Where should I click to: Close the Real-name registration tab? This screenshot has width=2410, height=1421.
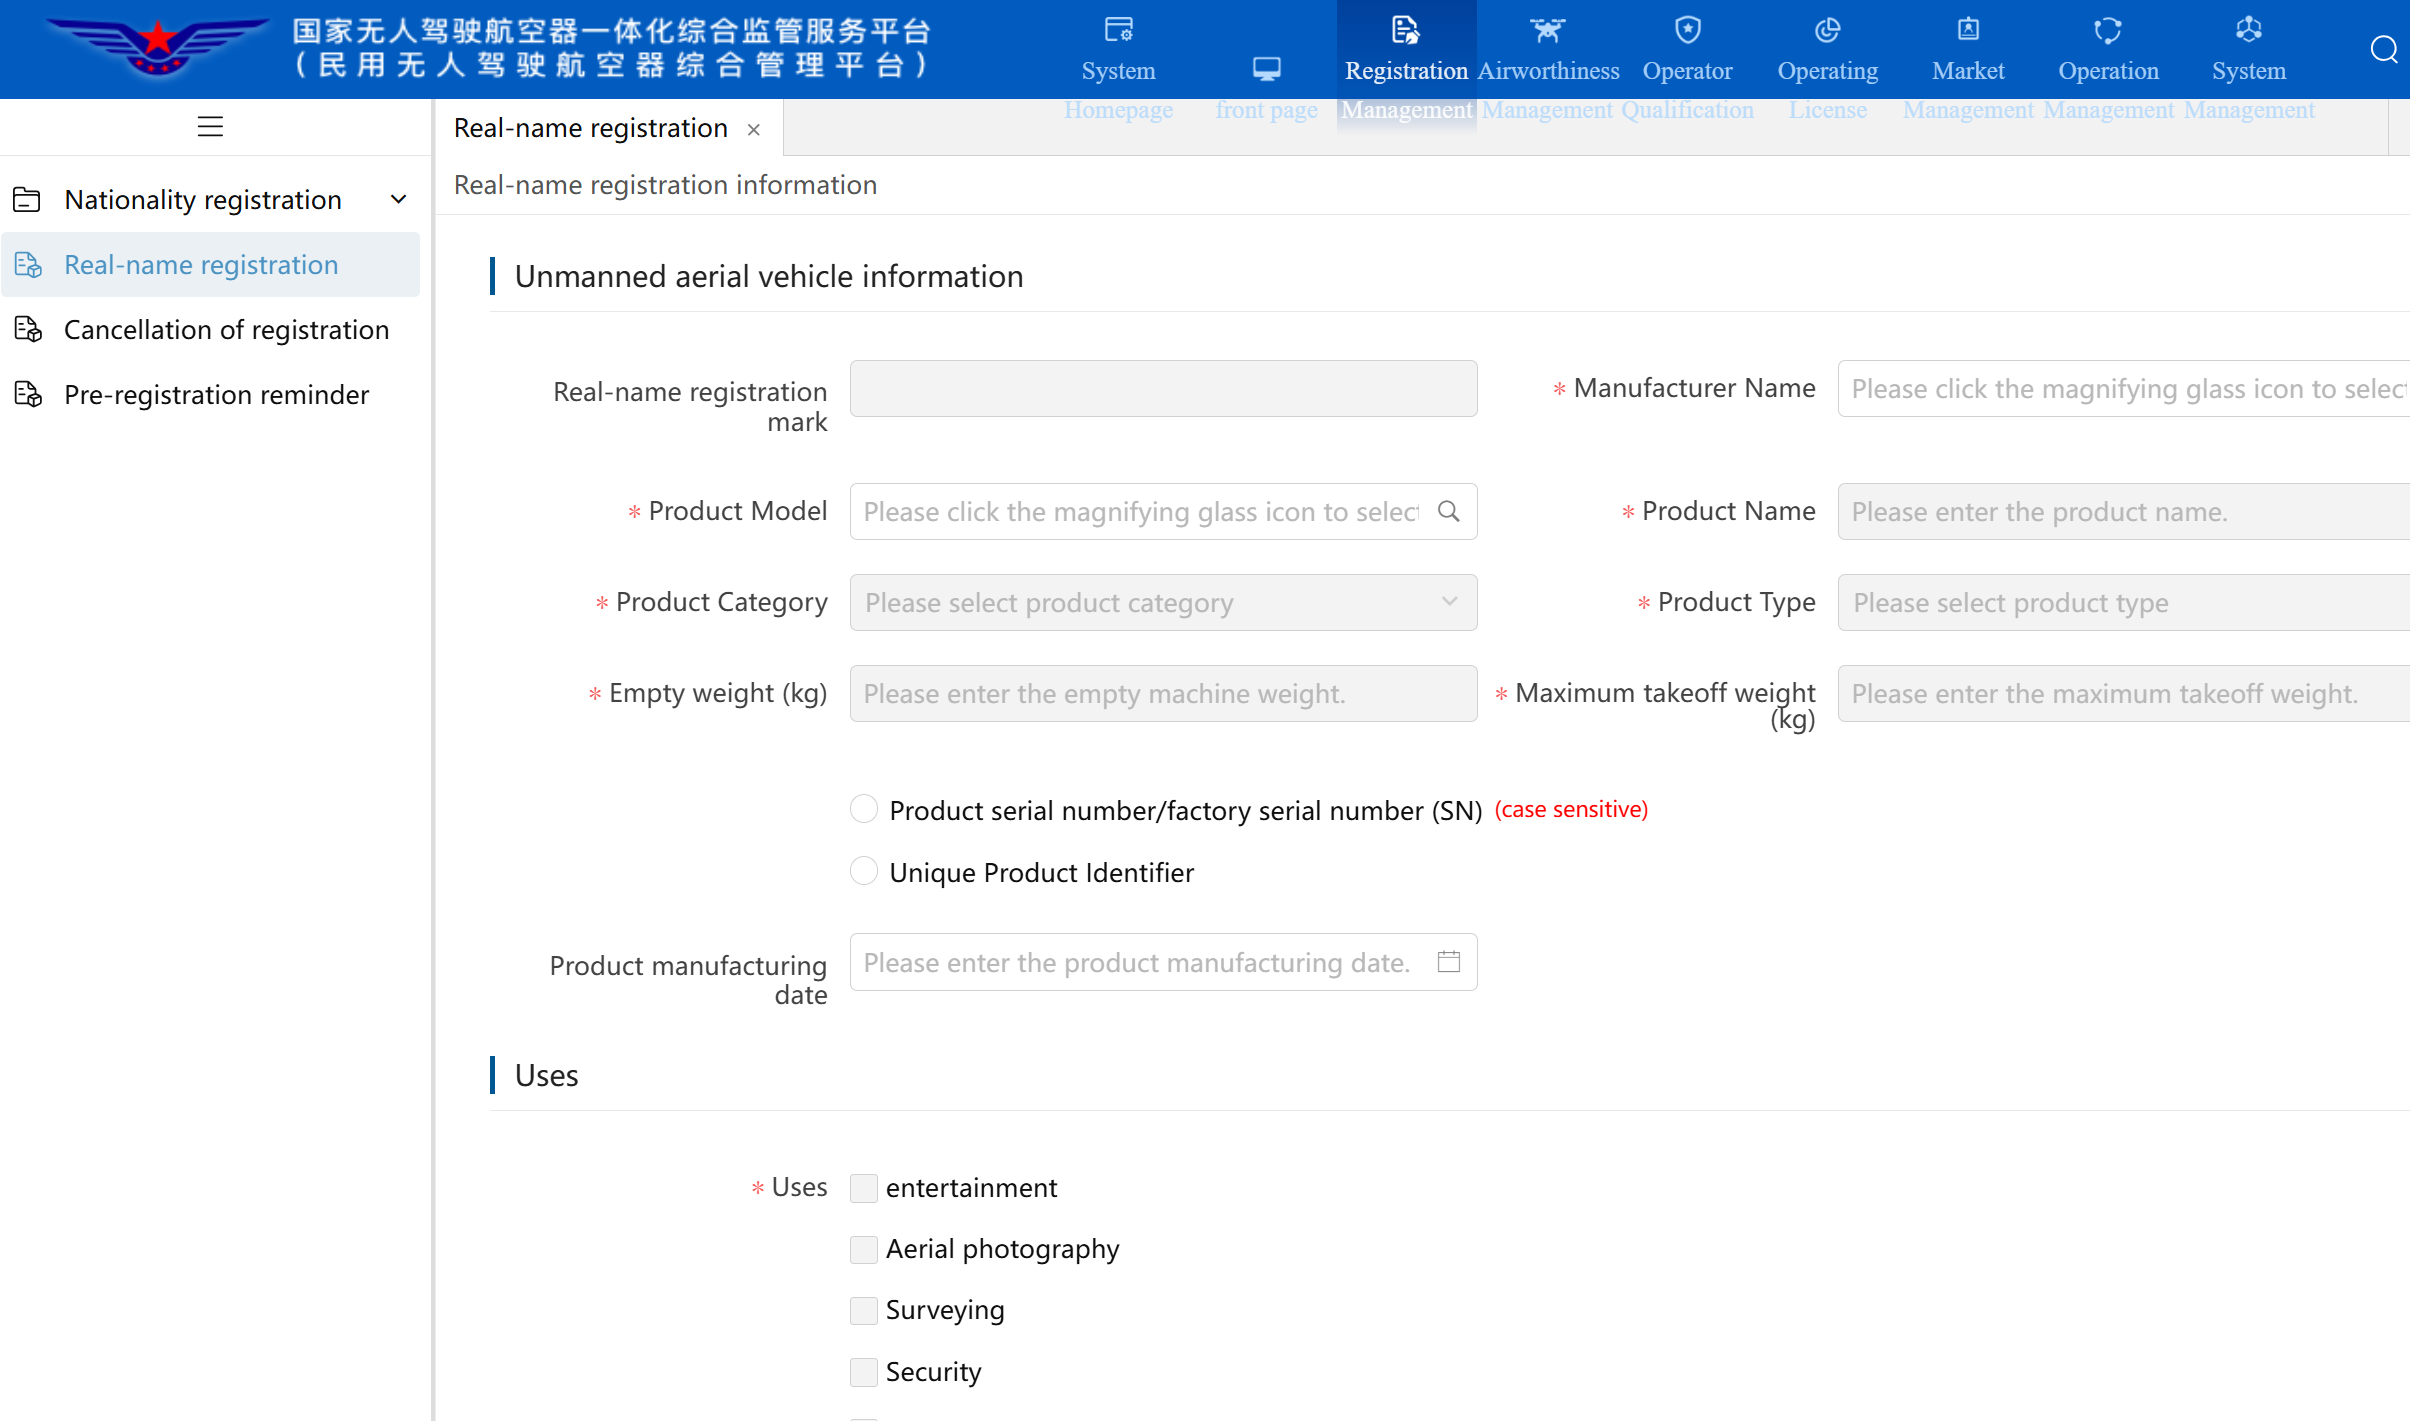coord(754,129)
